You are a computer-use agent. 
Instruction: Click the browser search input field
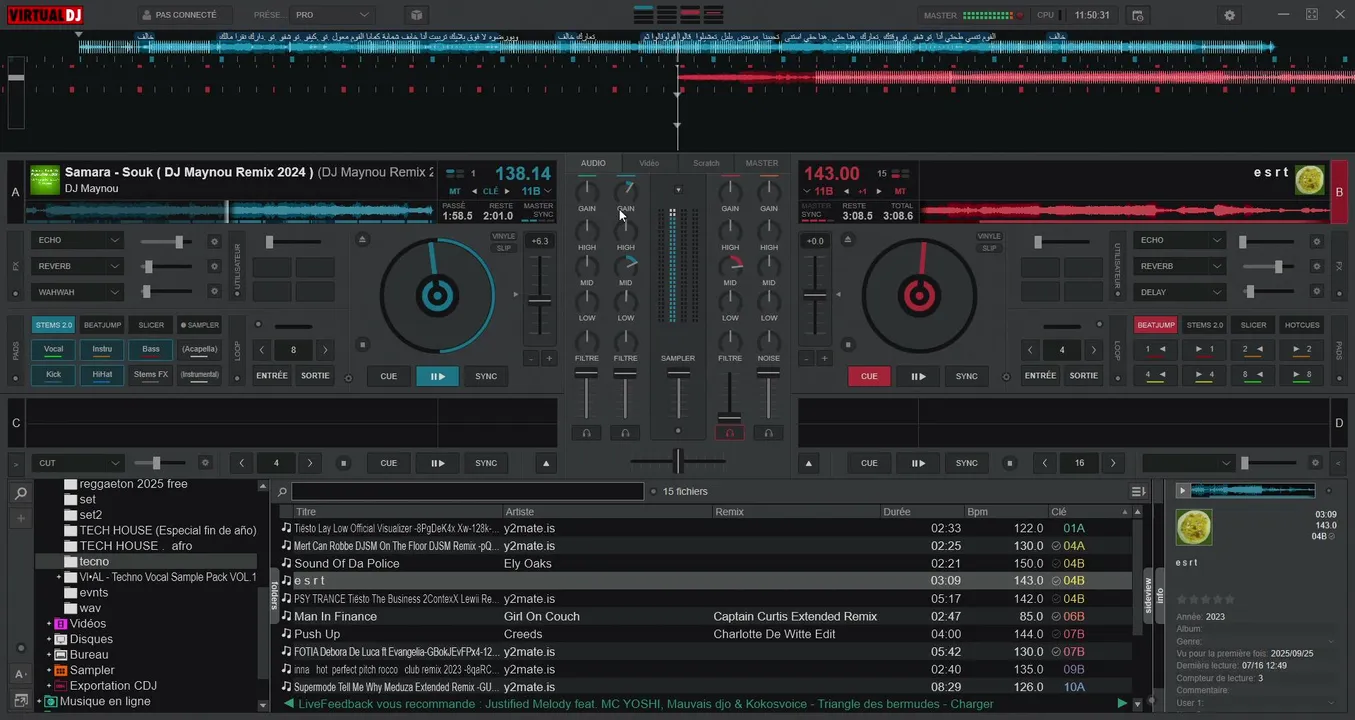point(467,491)
